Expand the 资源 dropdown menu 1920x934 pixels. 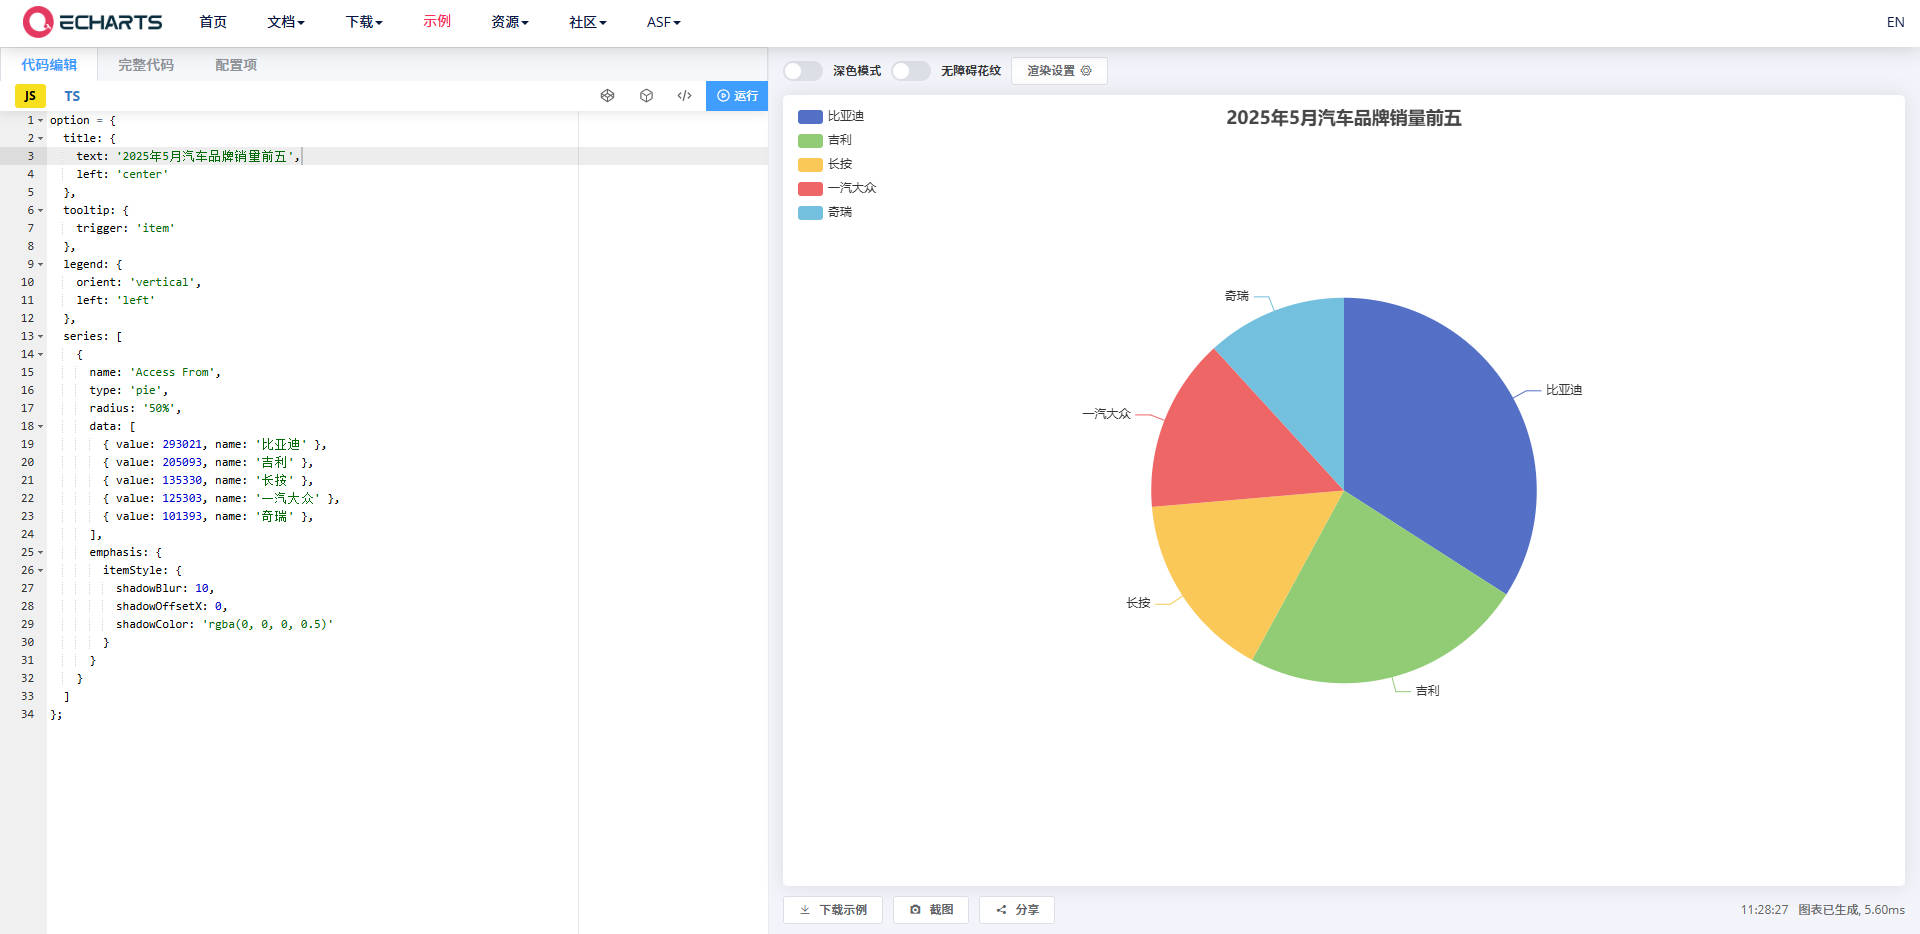[x=510, y=22]
